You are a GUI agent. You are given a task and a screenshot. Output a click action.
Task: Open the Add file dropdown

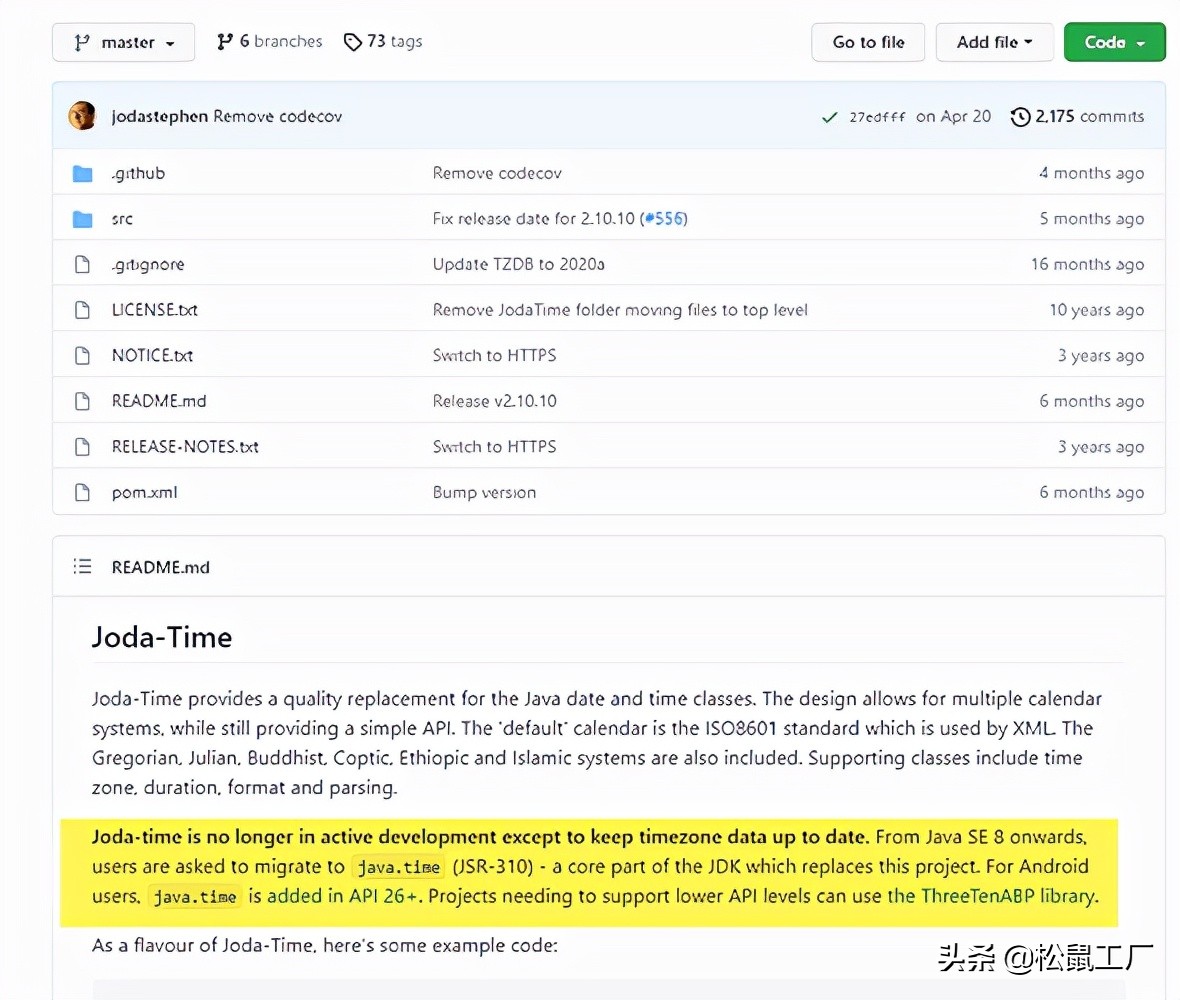(994, 42)
